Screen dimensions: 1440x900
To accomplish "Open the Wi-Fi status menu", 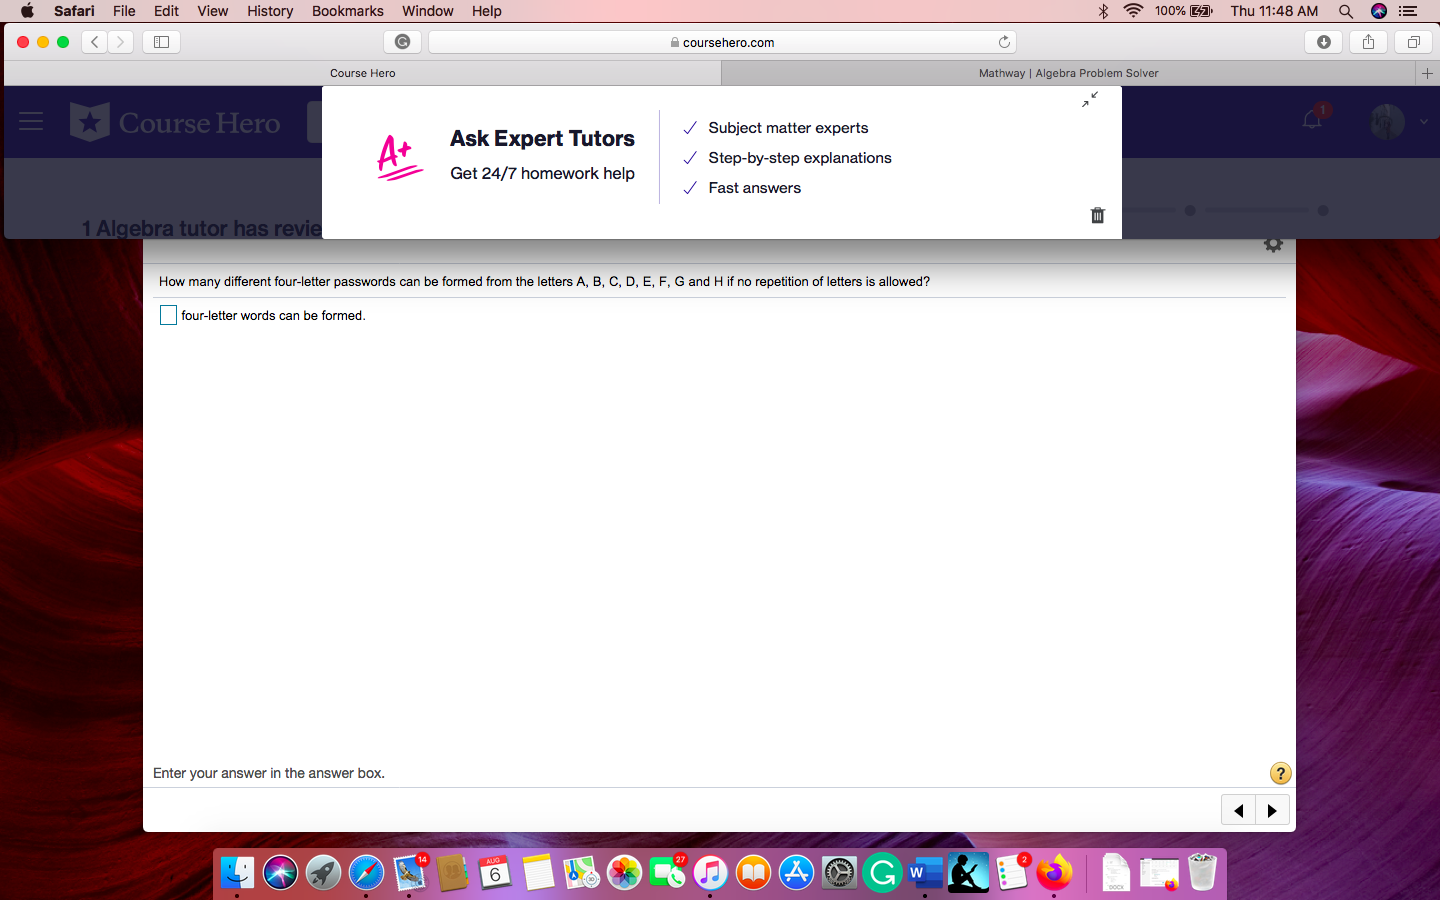I will coord(1133,11).
